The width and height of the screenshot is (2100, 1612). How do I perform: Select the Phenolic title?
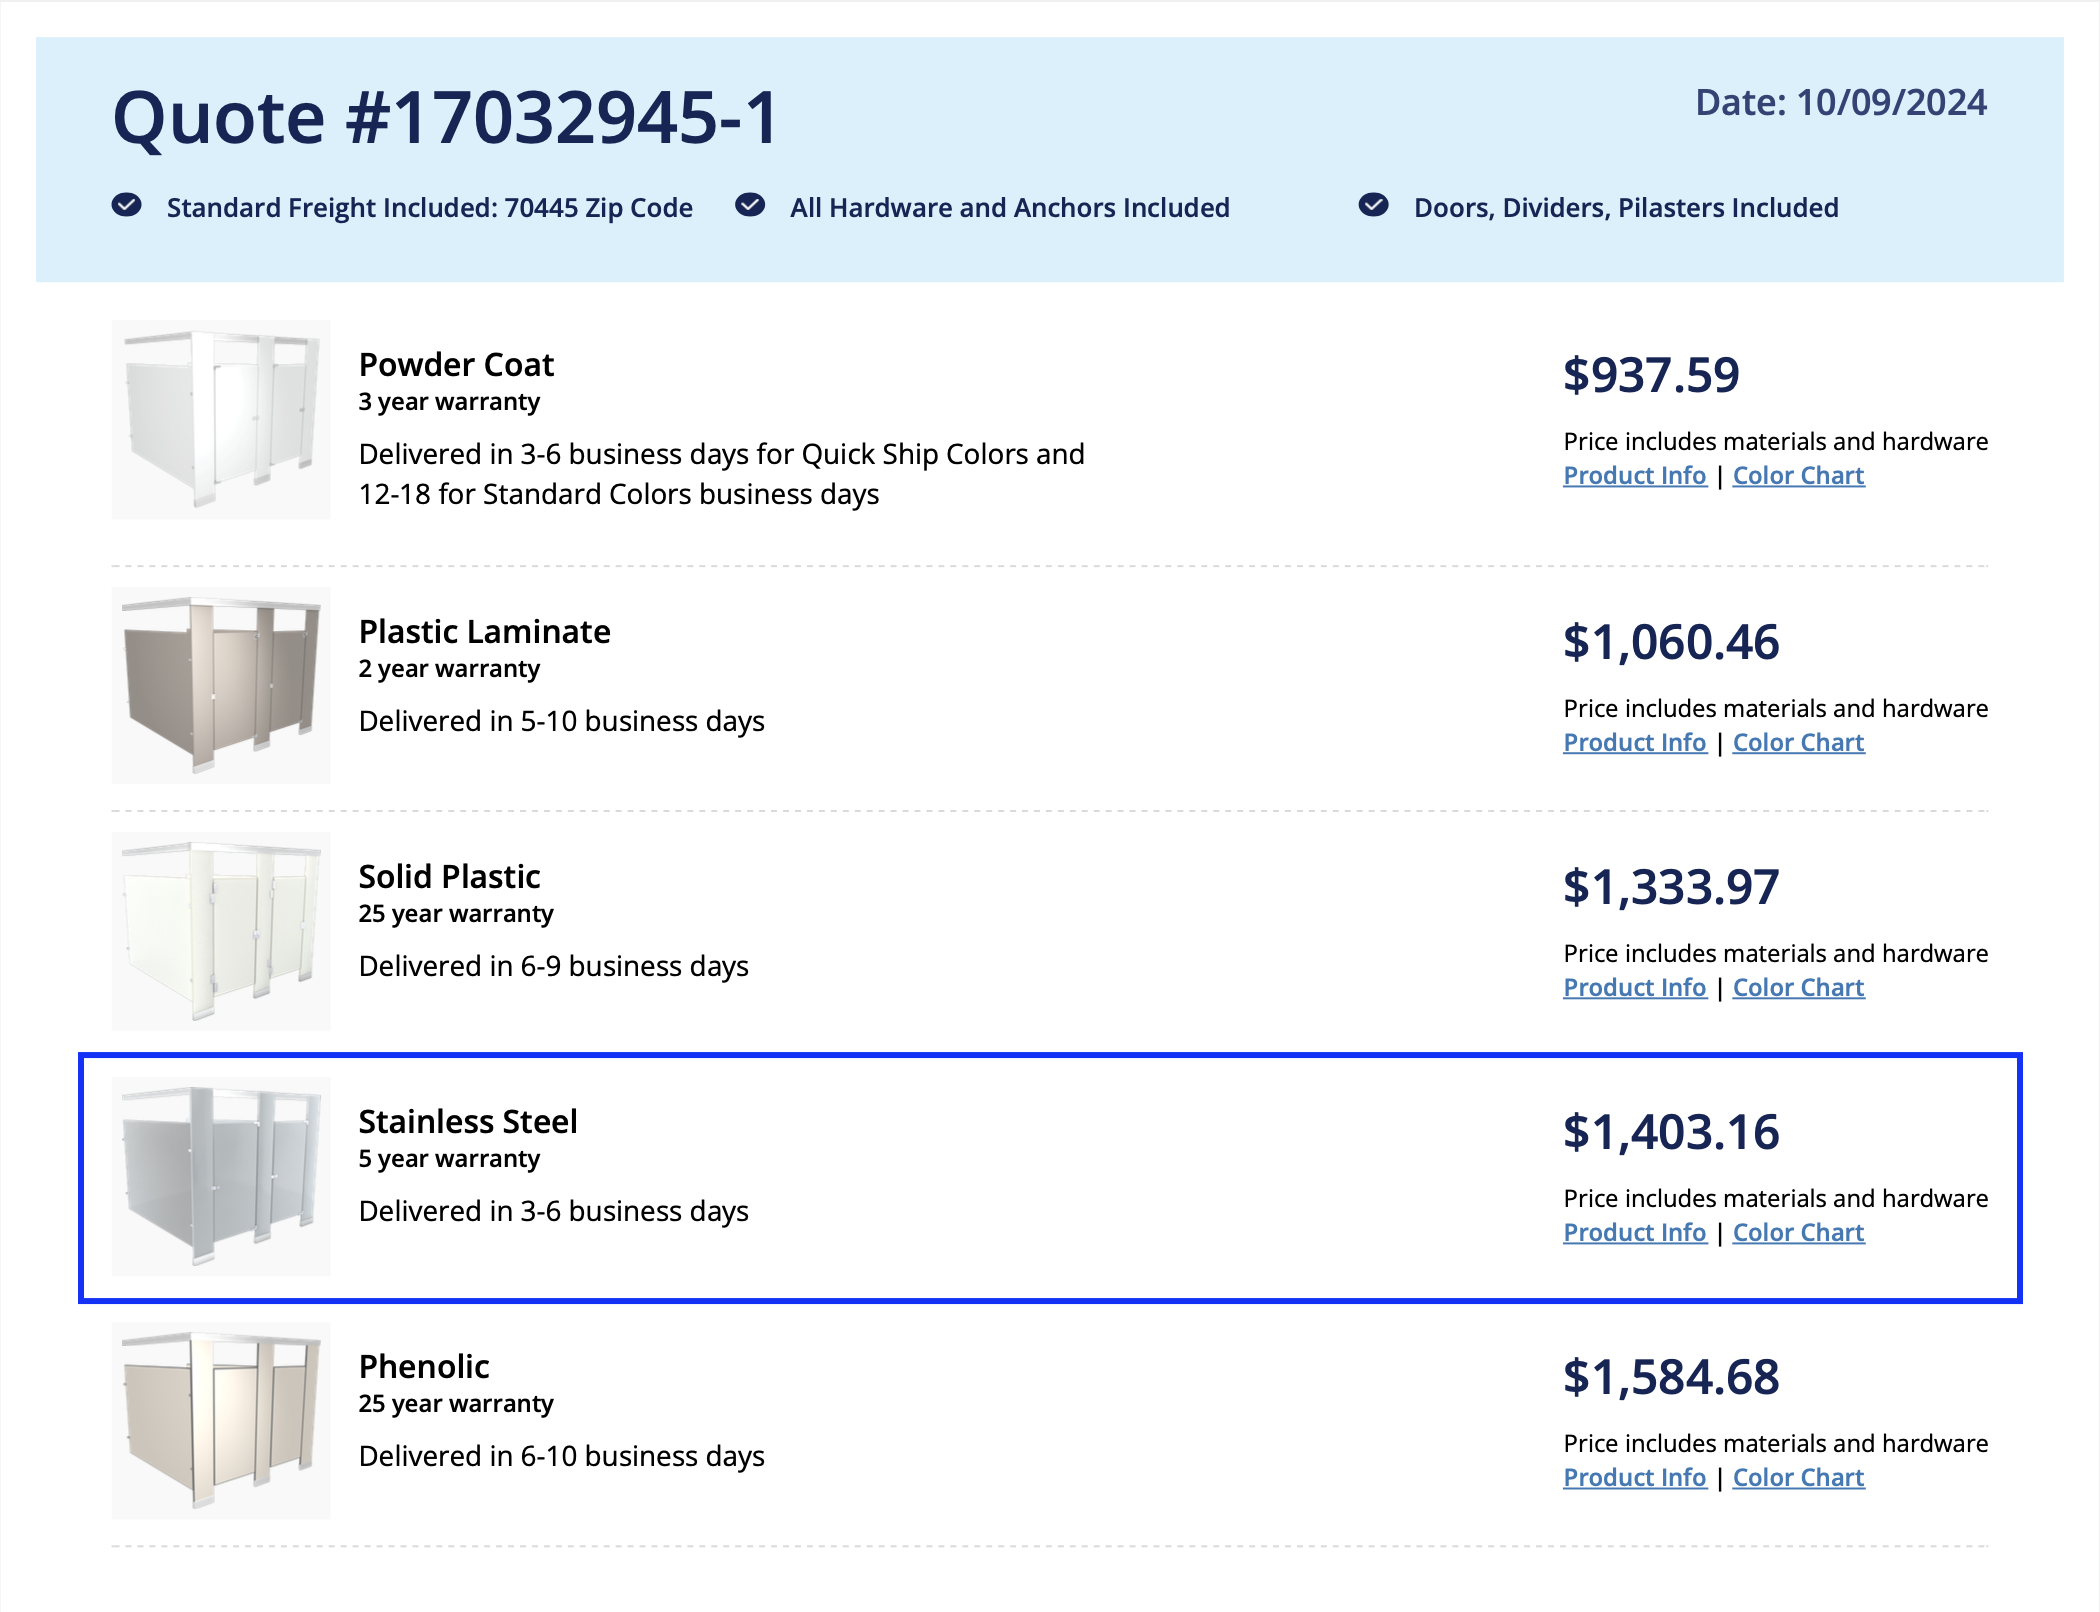click(424, 1367)
